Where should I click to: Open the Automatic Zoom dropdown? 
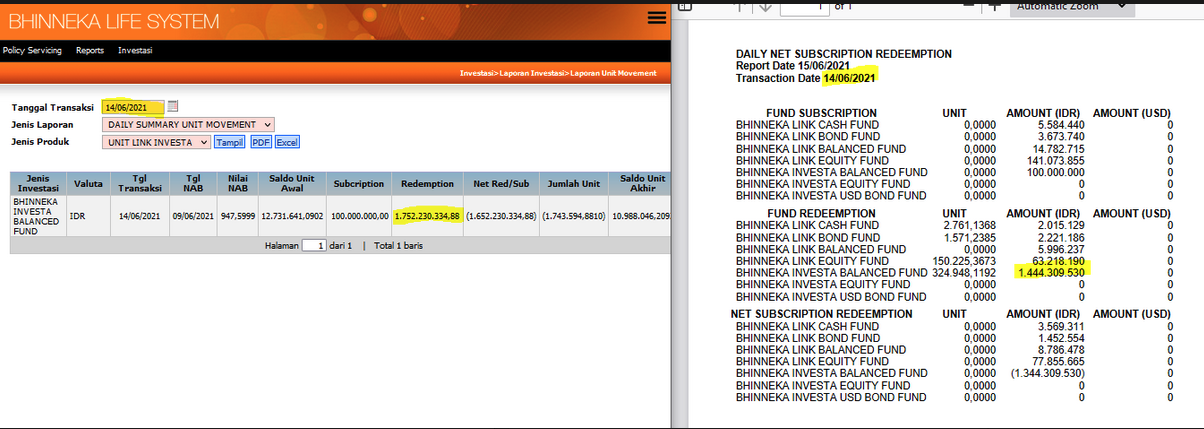pos(1071,6)
